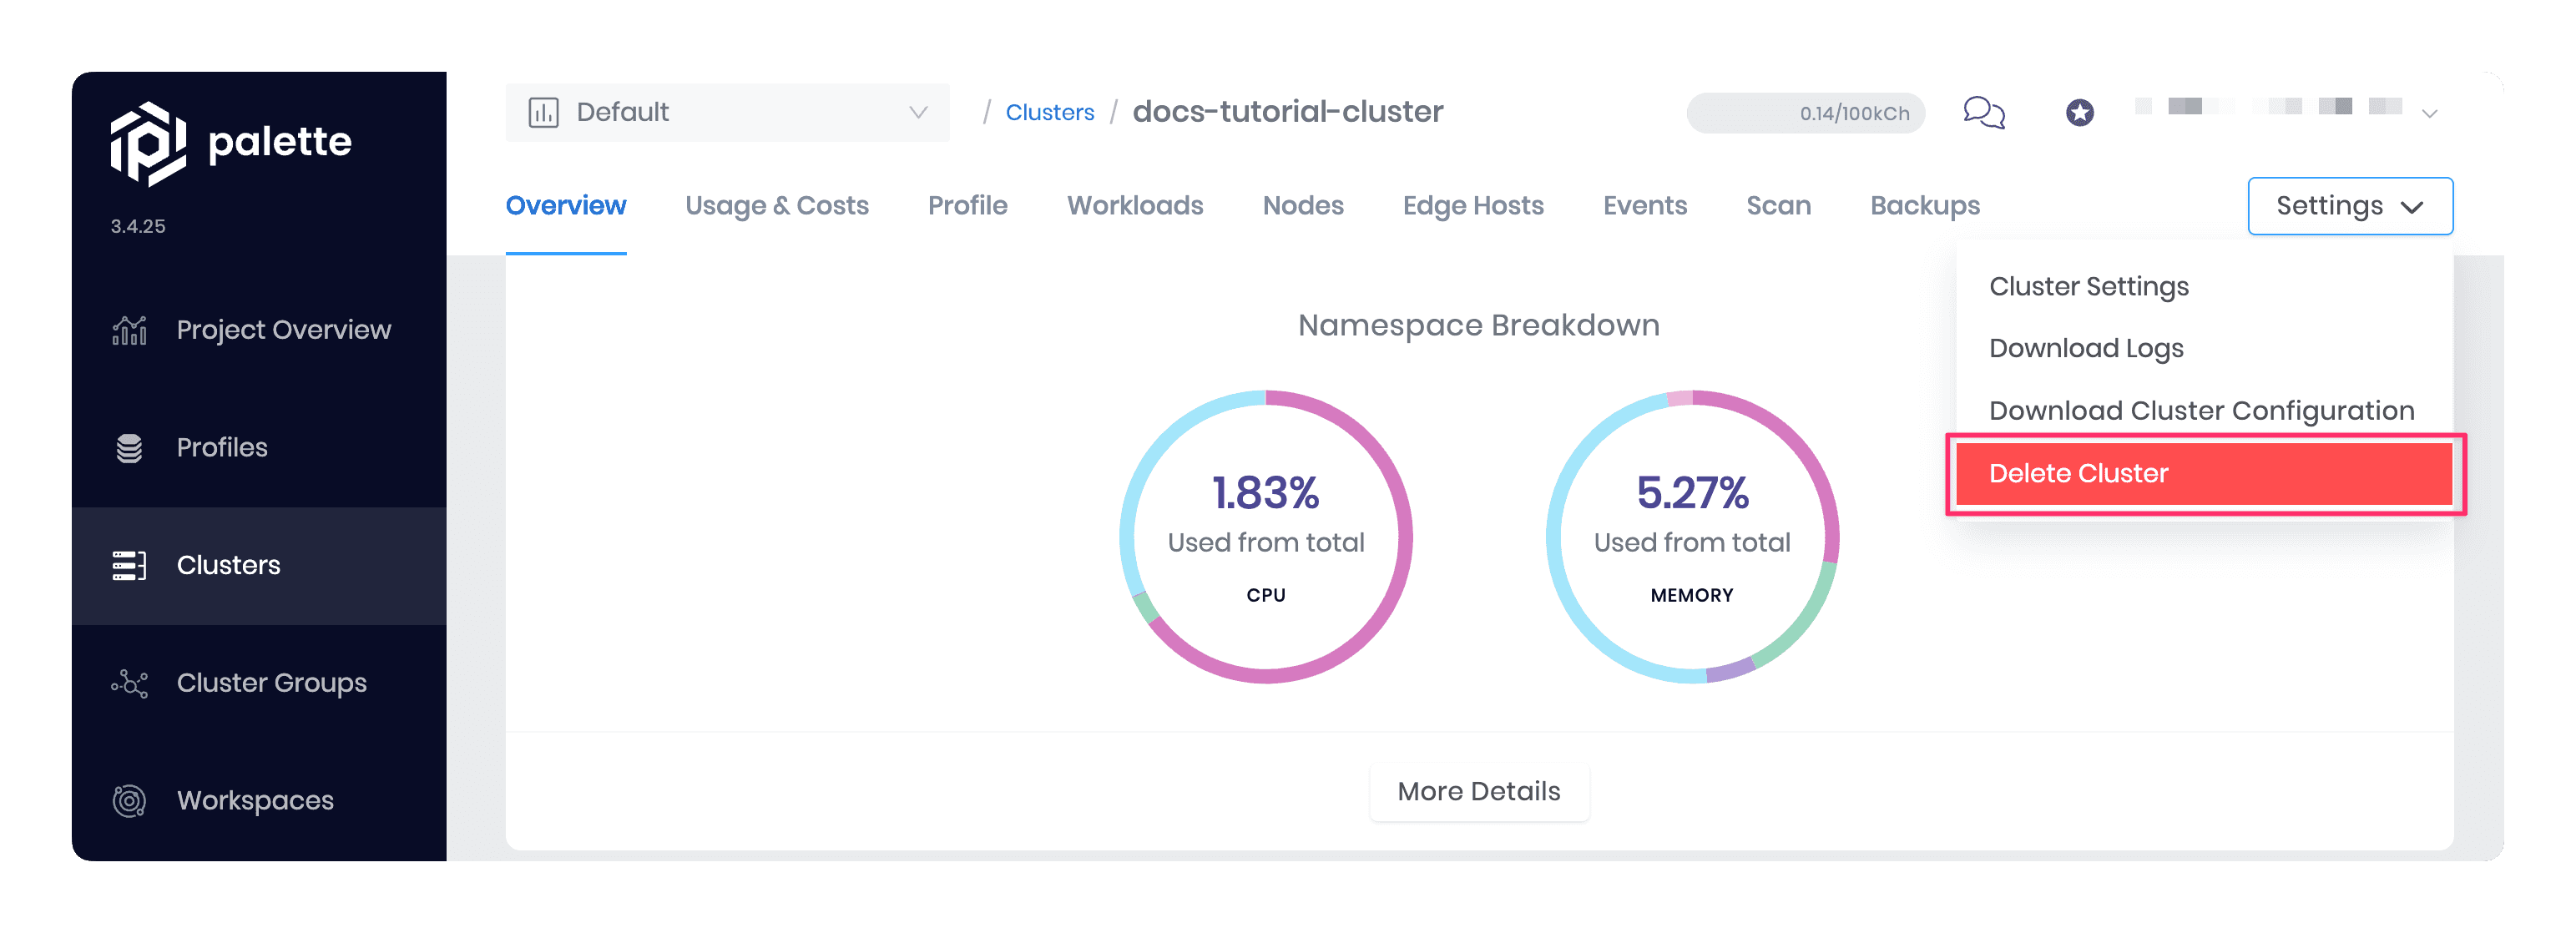Choose Cluster Settings from menu
This screenshot has height=933, width=2576.
tap(2204, 286)
